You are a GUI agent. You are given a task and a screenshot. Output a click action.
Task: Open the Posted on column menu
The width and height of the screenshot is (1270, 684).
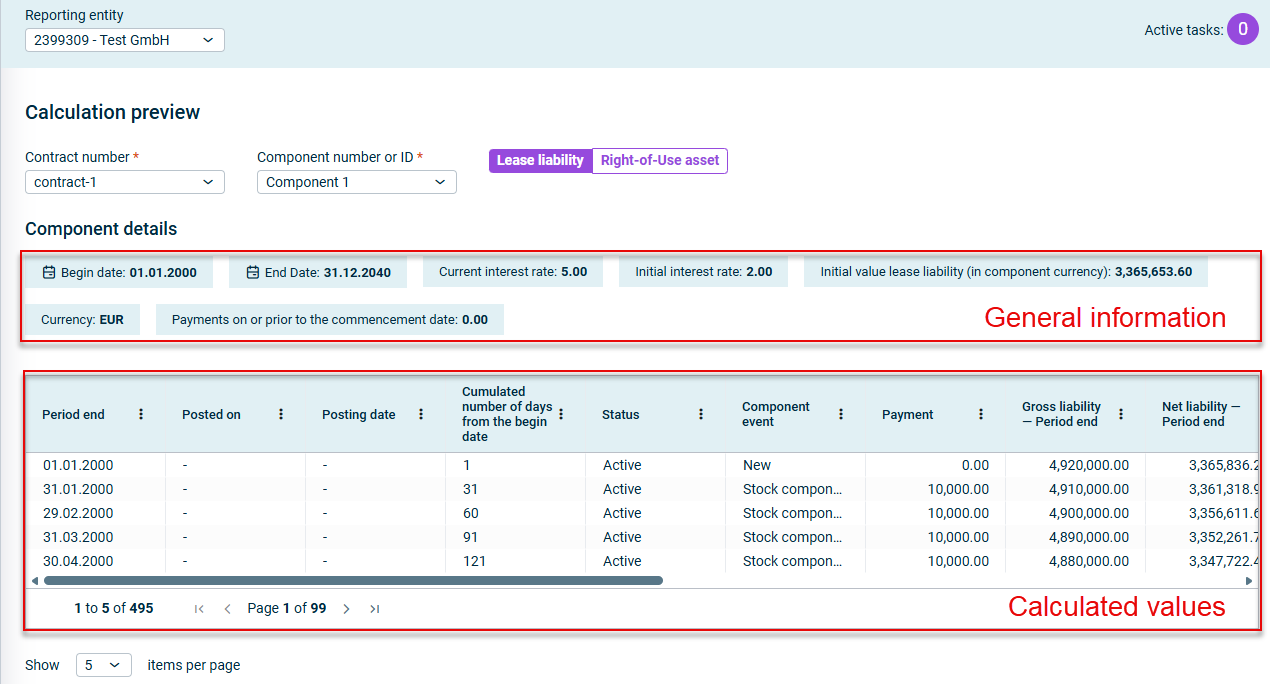pyautogui.click(x=281, y=414)
